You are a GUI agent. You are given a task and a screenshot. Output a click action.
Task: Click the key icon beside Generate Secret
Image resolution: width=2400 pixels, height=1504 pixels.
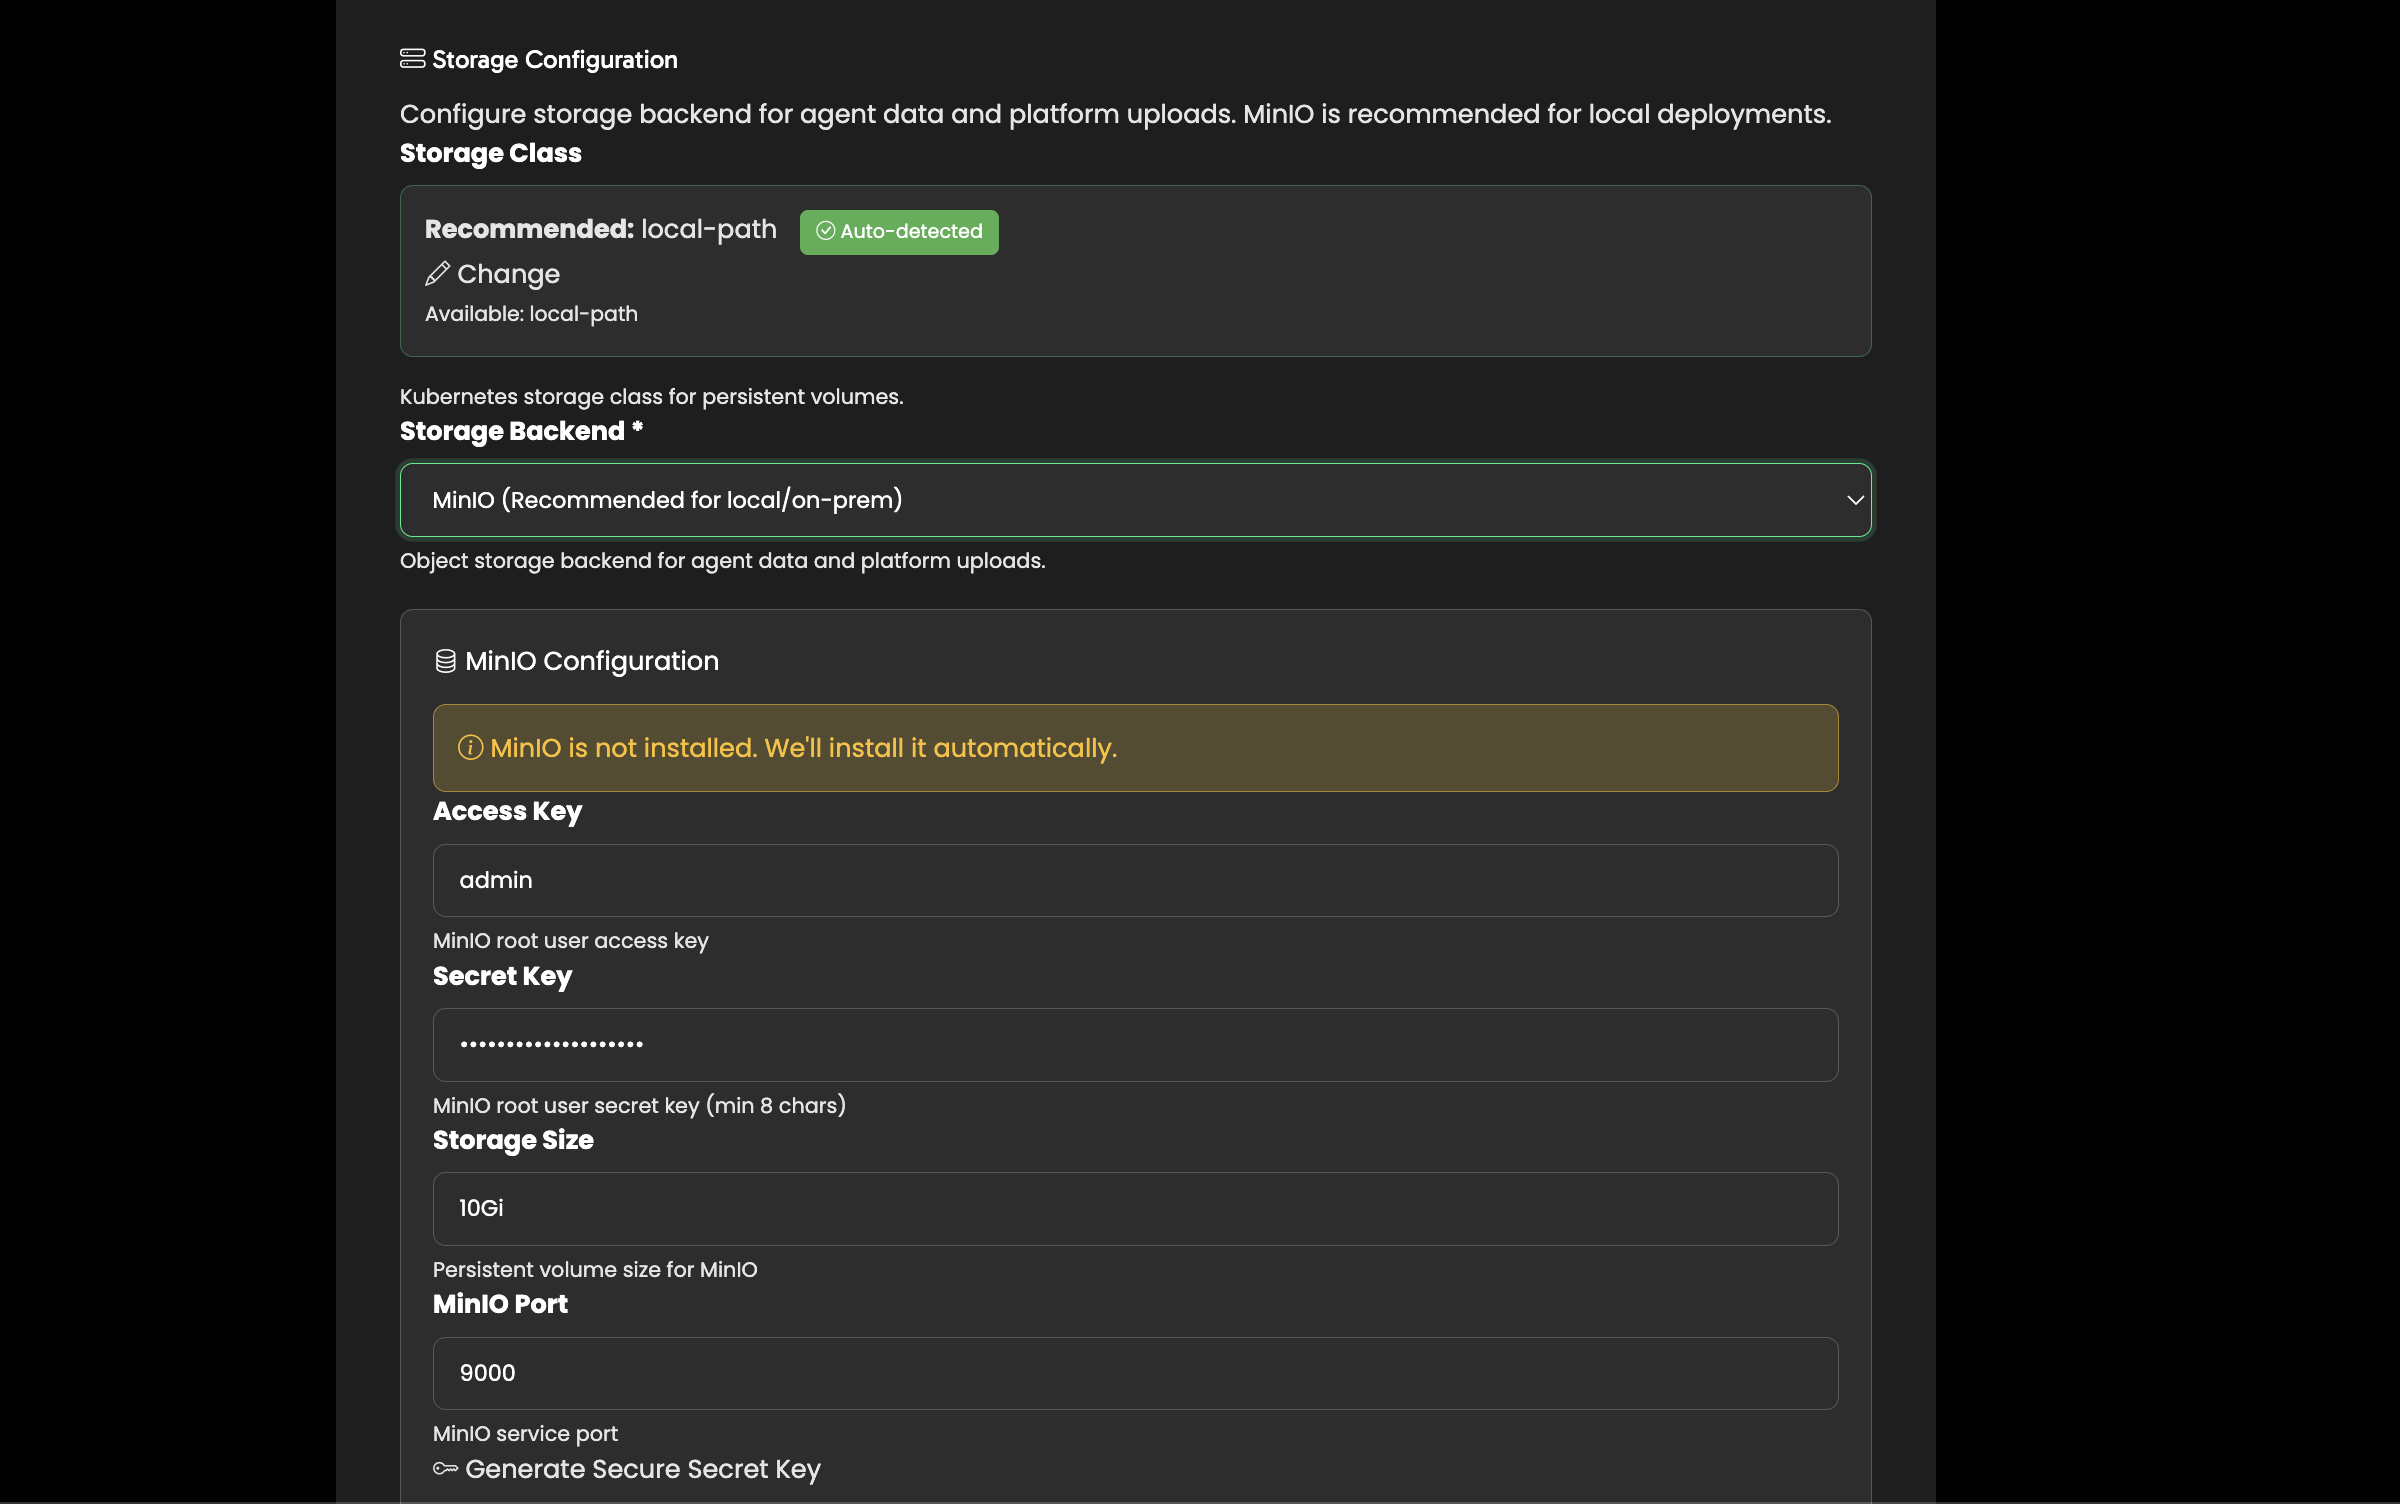[x=445, y=1468]
